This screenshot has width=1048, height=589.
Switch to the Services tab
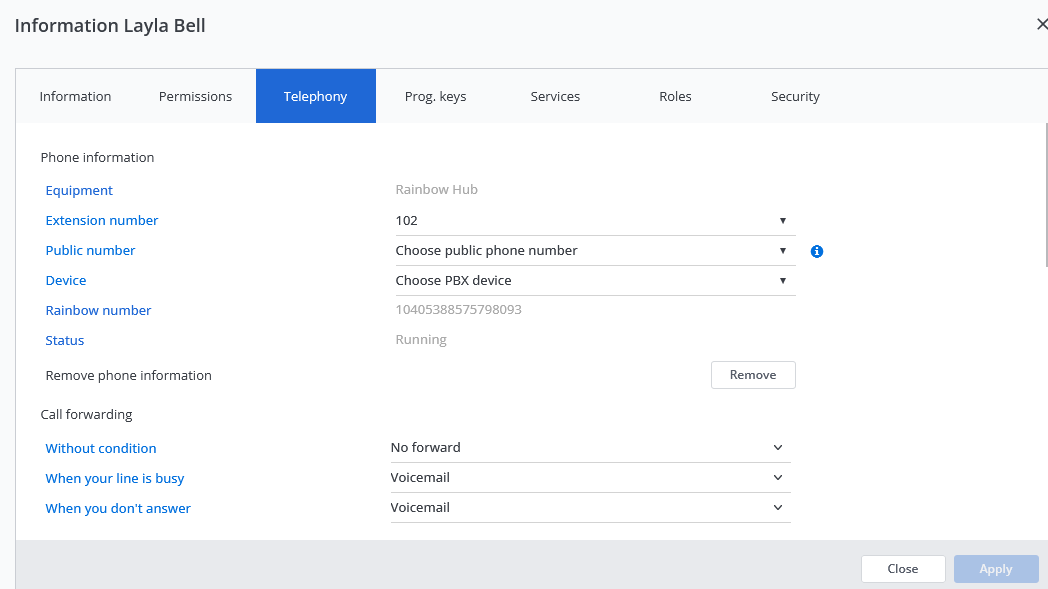[x=555, y=97]
